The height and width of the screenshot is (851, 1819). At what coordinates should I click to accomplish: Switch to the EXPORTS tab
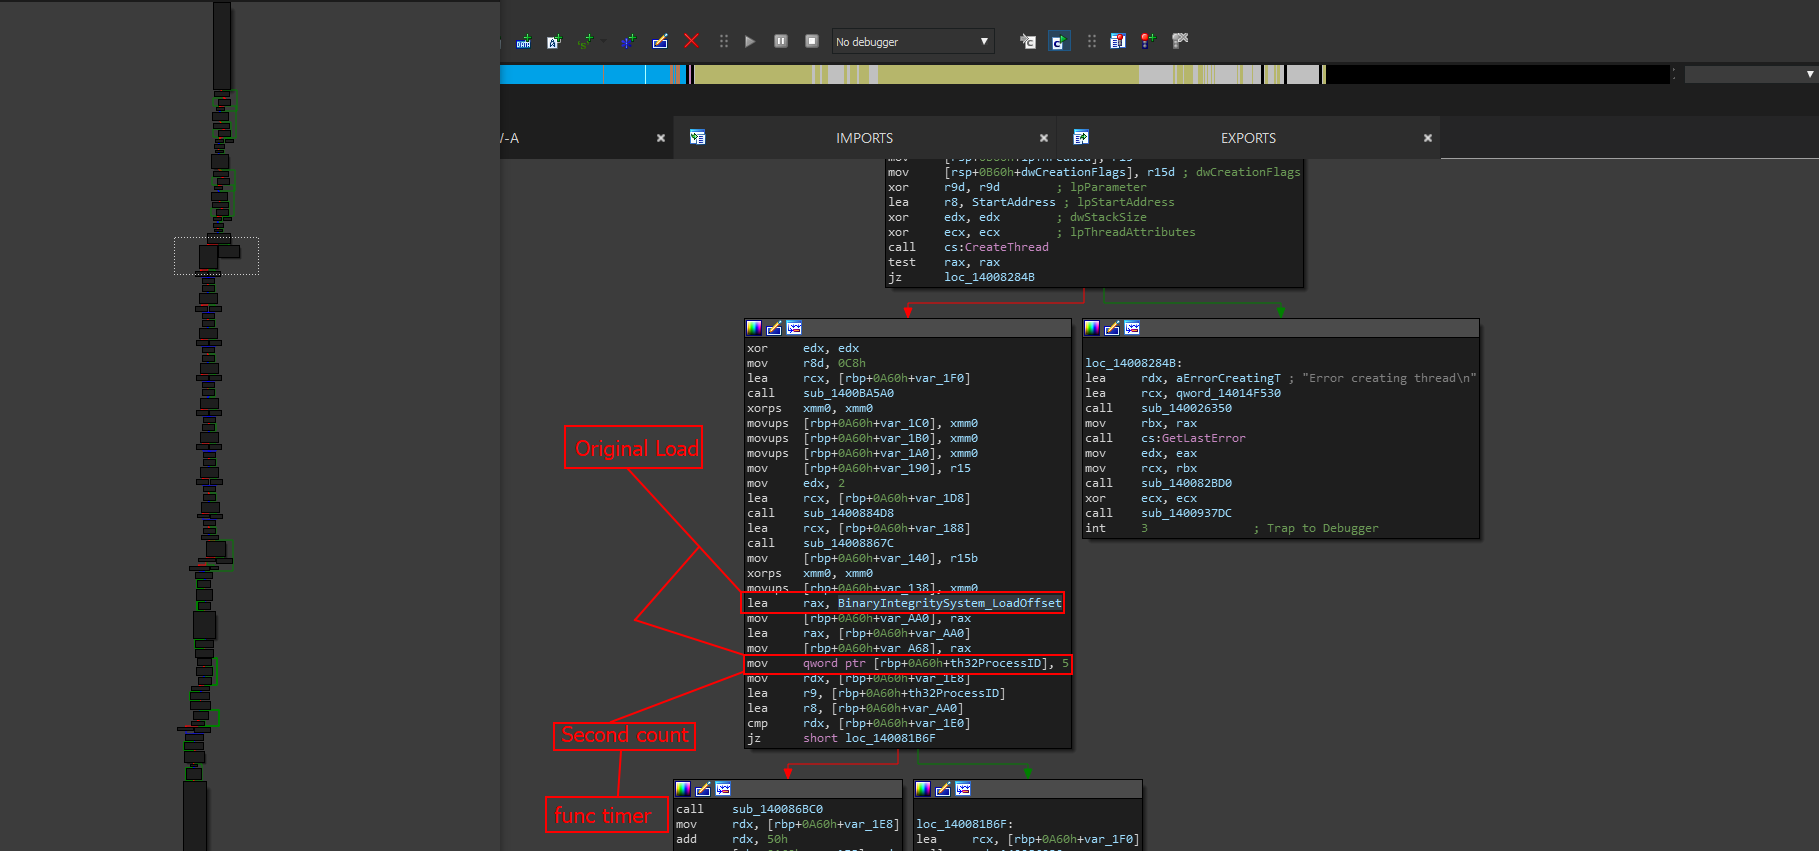click(x=1247, y=138)
